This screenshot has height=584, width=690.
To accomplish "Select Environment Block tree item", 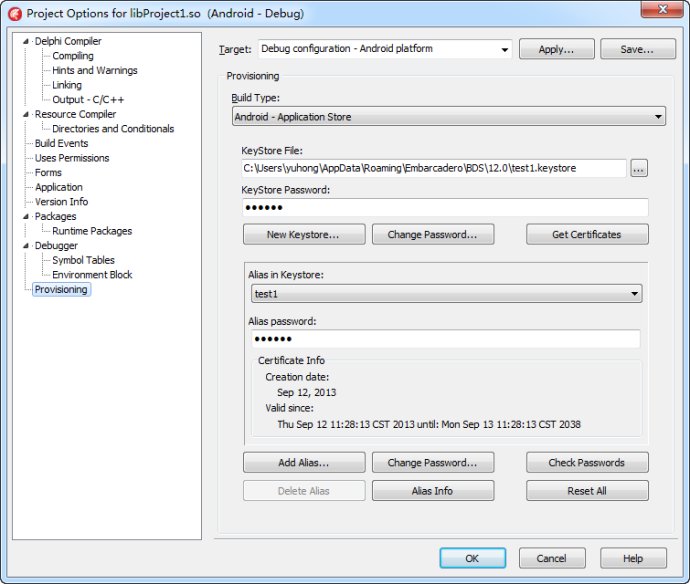I will [92, 275].
